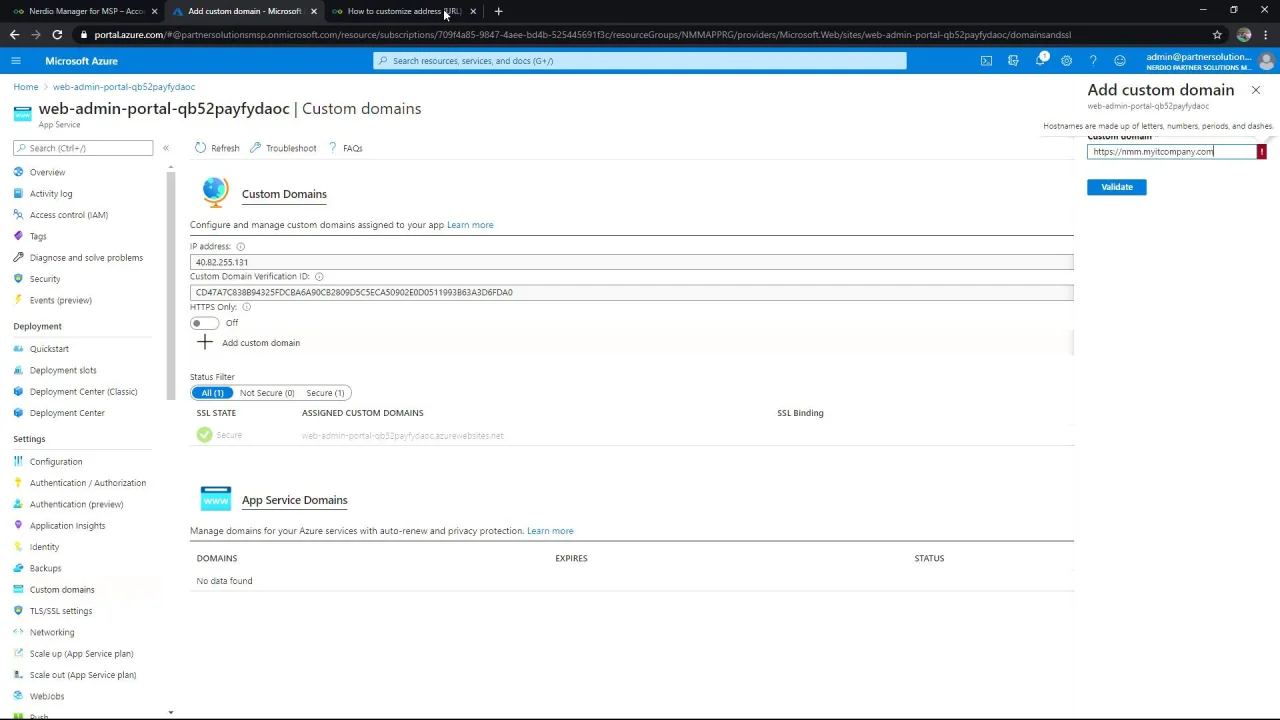Open the Azure portal hamburger menu
This screenshot has width=1280, height=720.
(16, 61)
